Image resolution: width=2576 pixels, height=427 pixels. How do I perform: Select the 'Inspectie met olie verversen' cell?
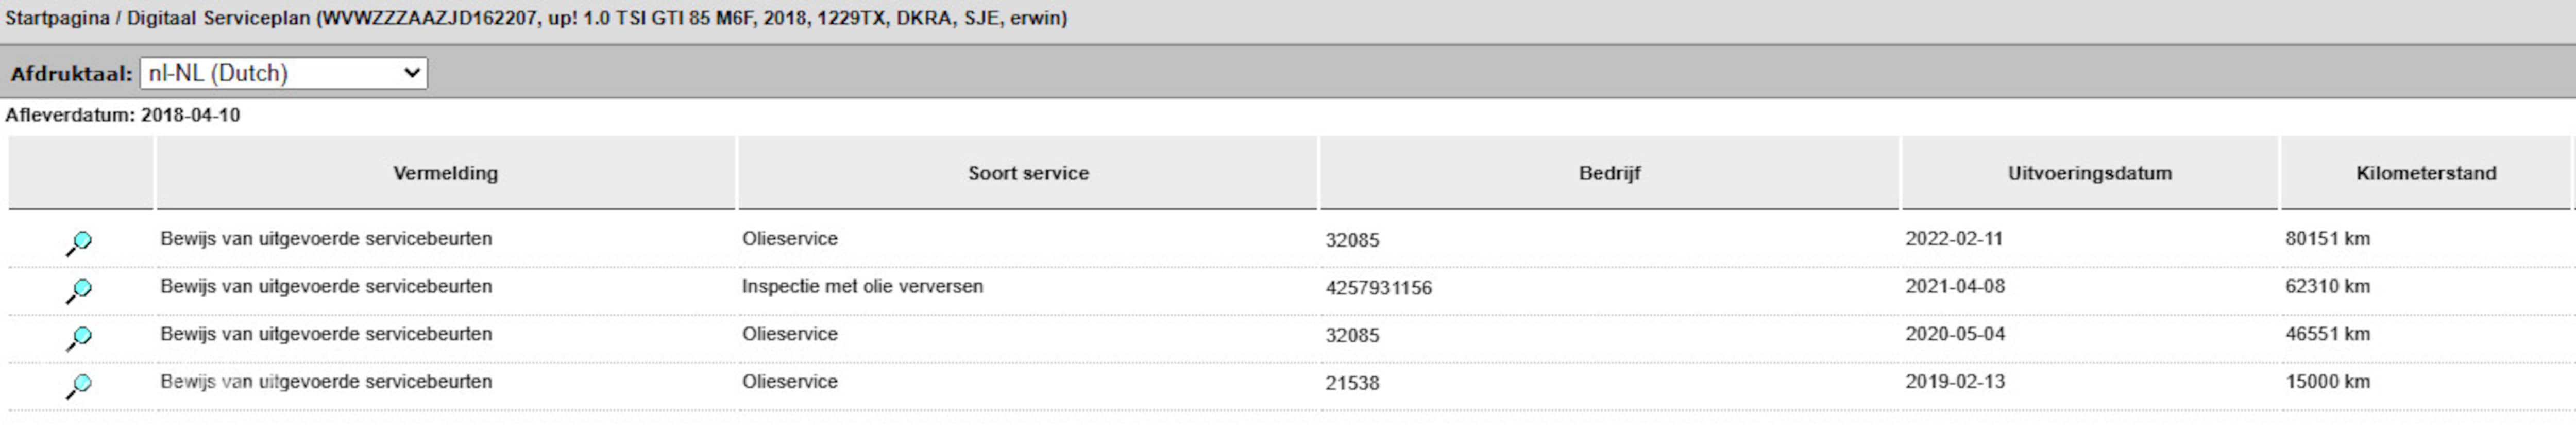point(862,286)
